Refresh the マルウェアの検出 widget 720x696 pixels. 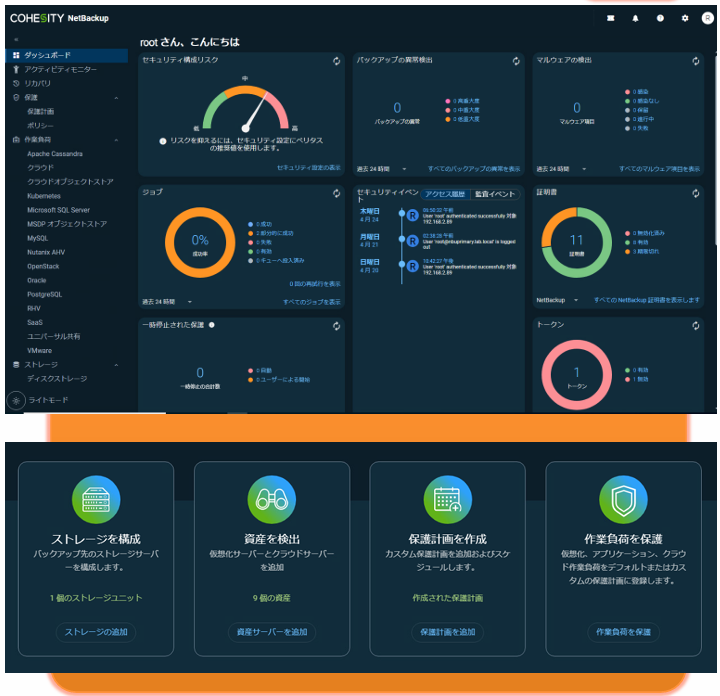pyautogui.click(x=695, y=61)
